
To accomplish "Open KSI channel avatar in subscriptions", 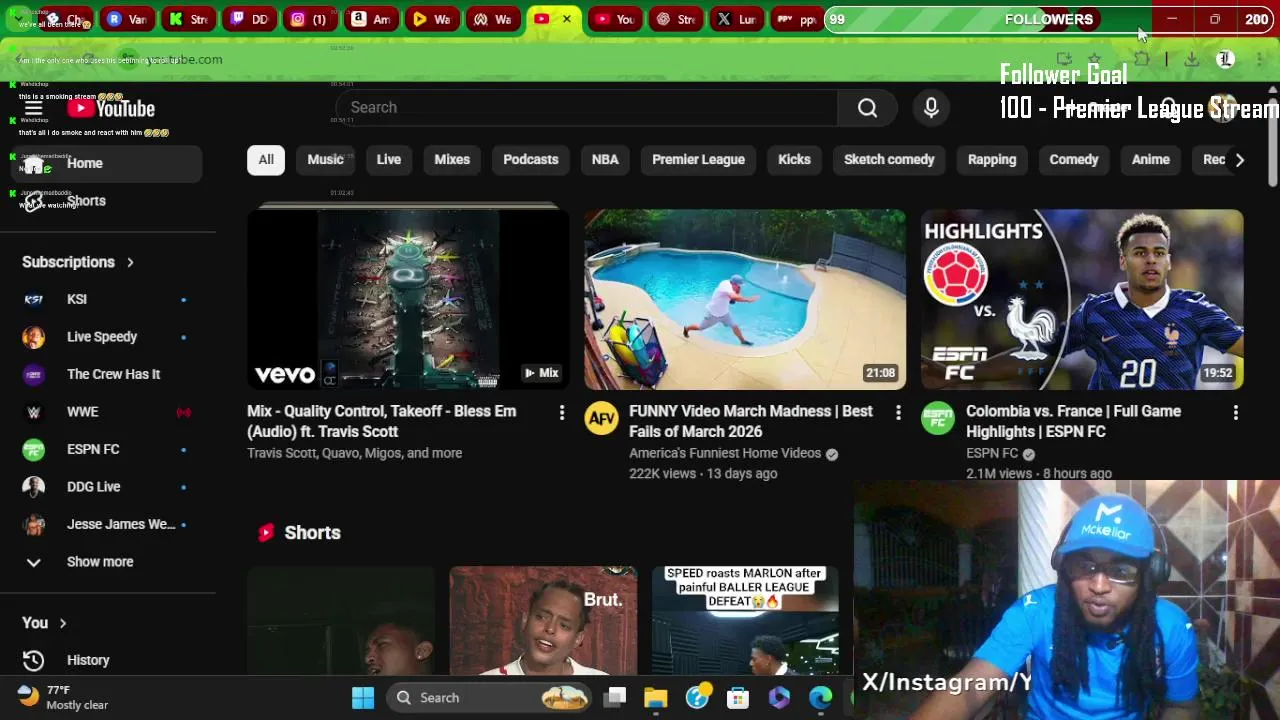I will (x=34, y=299).
